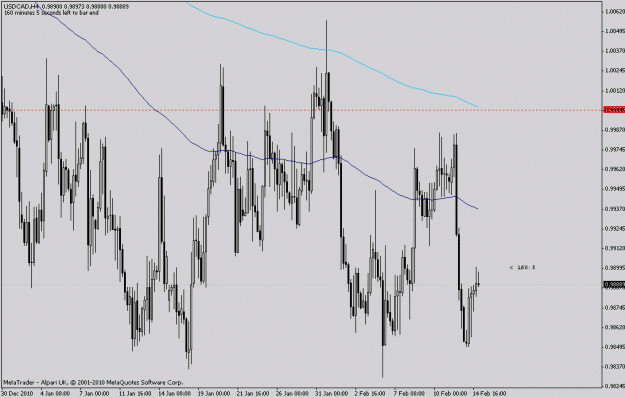Click the 14 Jan 08:00 time label

[x=175, y=394]
